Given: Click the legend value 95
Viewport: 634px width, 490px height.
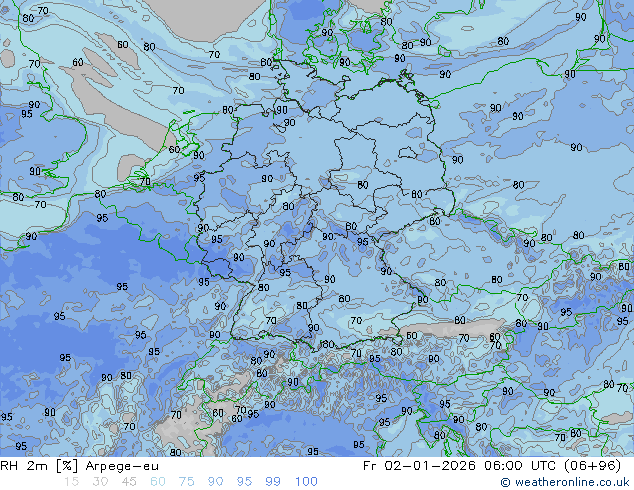Looking at the screenshot, I should [x=244, y=482].
